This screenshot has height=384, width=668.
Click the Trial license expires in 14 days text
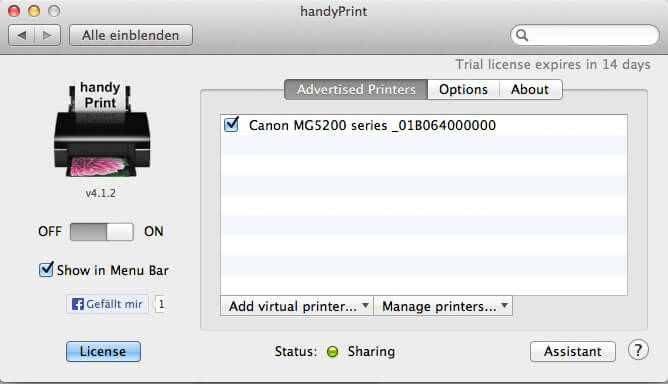coord(553,64)
